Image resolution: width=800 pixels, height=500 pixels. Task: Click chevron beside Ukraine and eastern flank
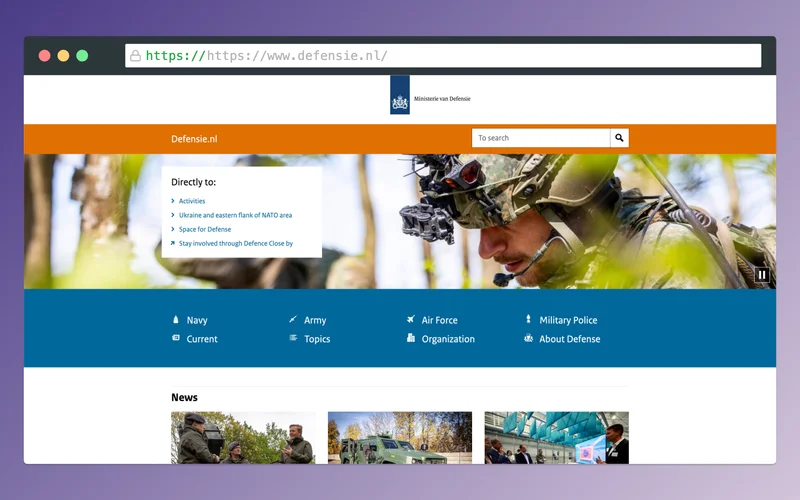pyautogui.click(x=173, y=215)
